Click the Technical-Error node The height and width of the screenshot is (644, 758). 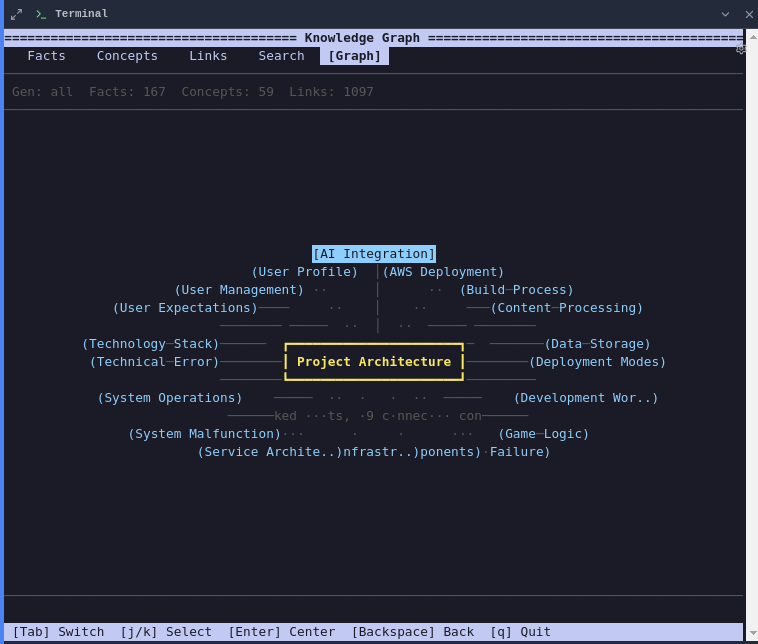154,362
